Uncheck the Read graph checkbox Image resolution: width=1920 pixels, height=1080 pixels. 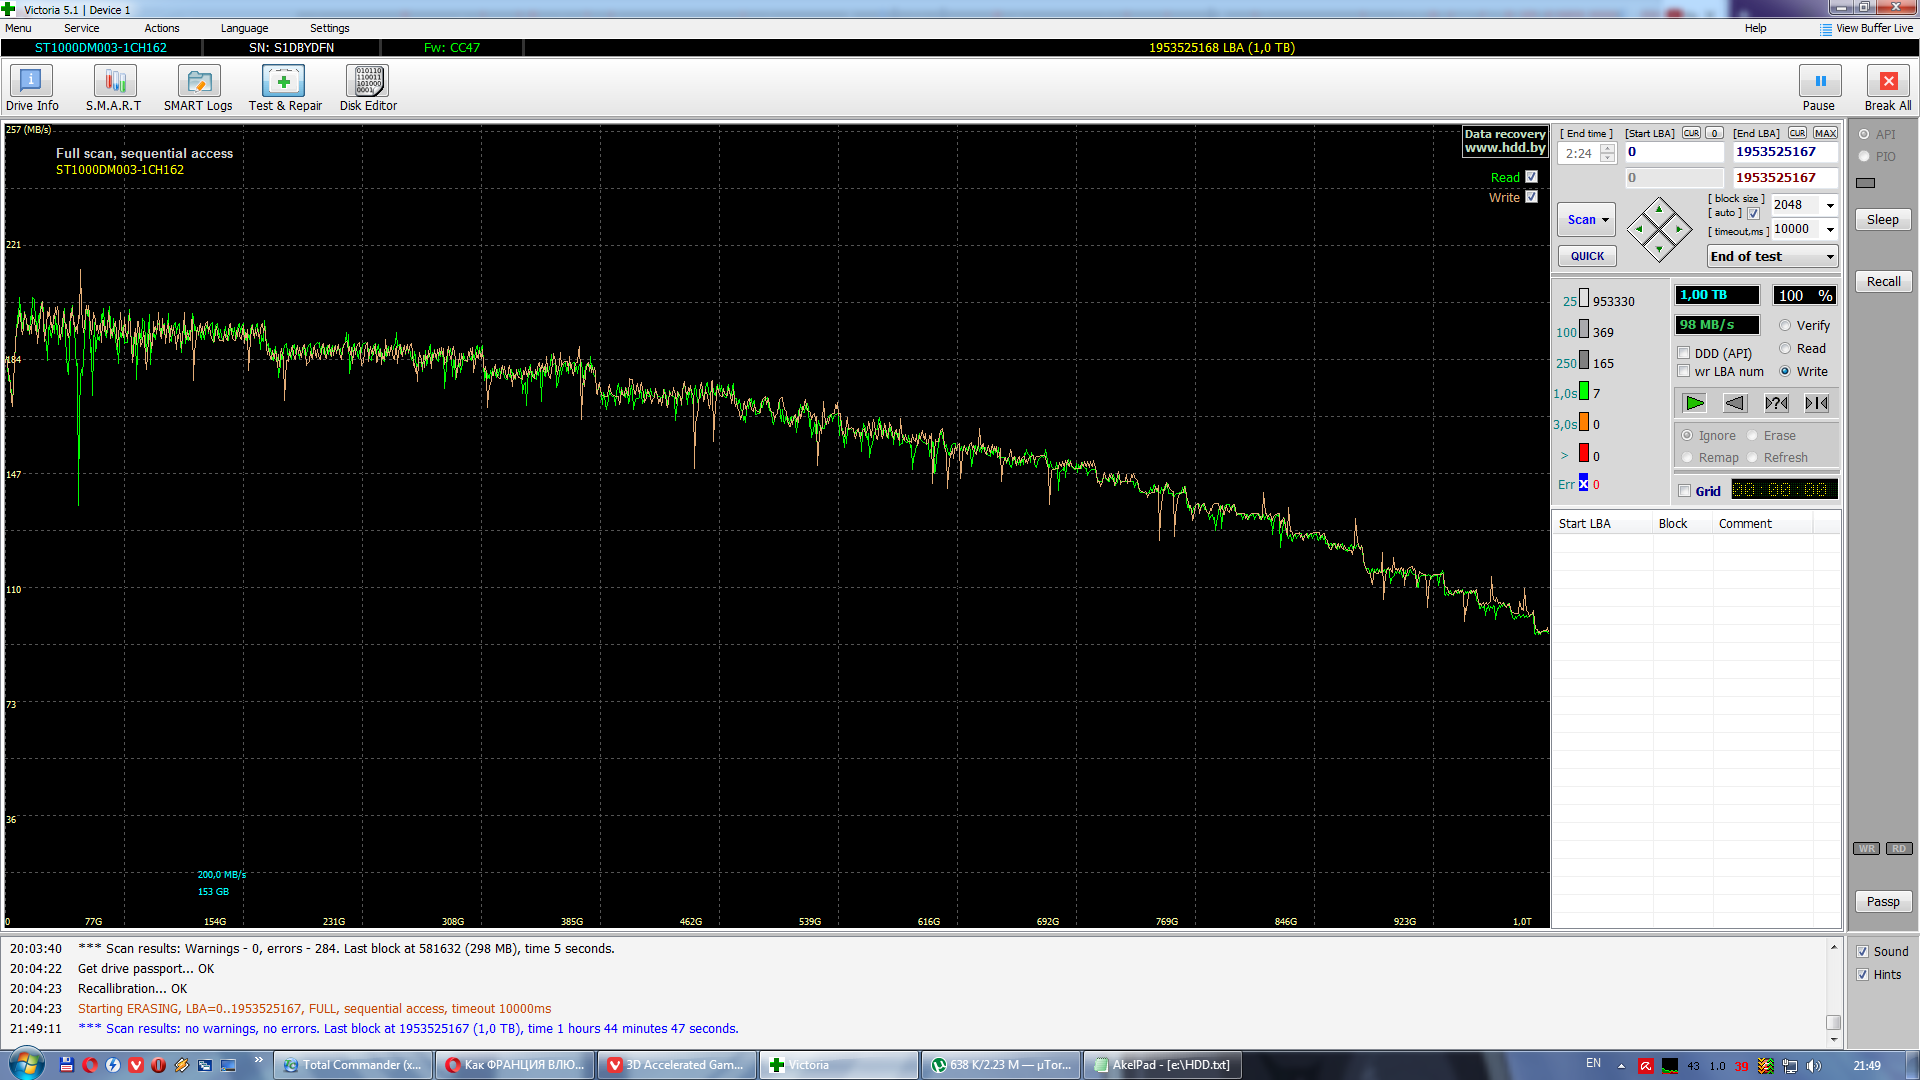tap(1531, 177)
